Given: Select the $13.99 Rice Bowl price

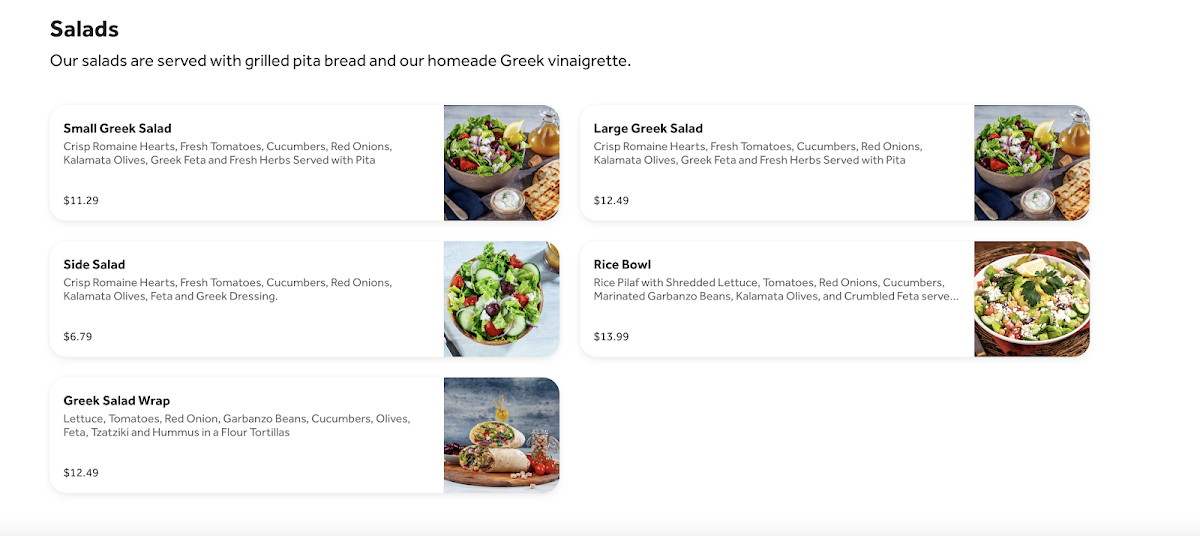Looking at the screenshot, I should coord(611,337).
